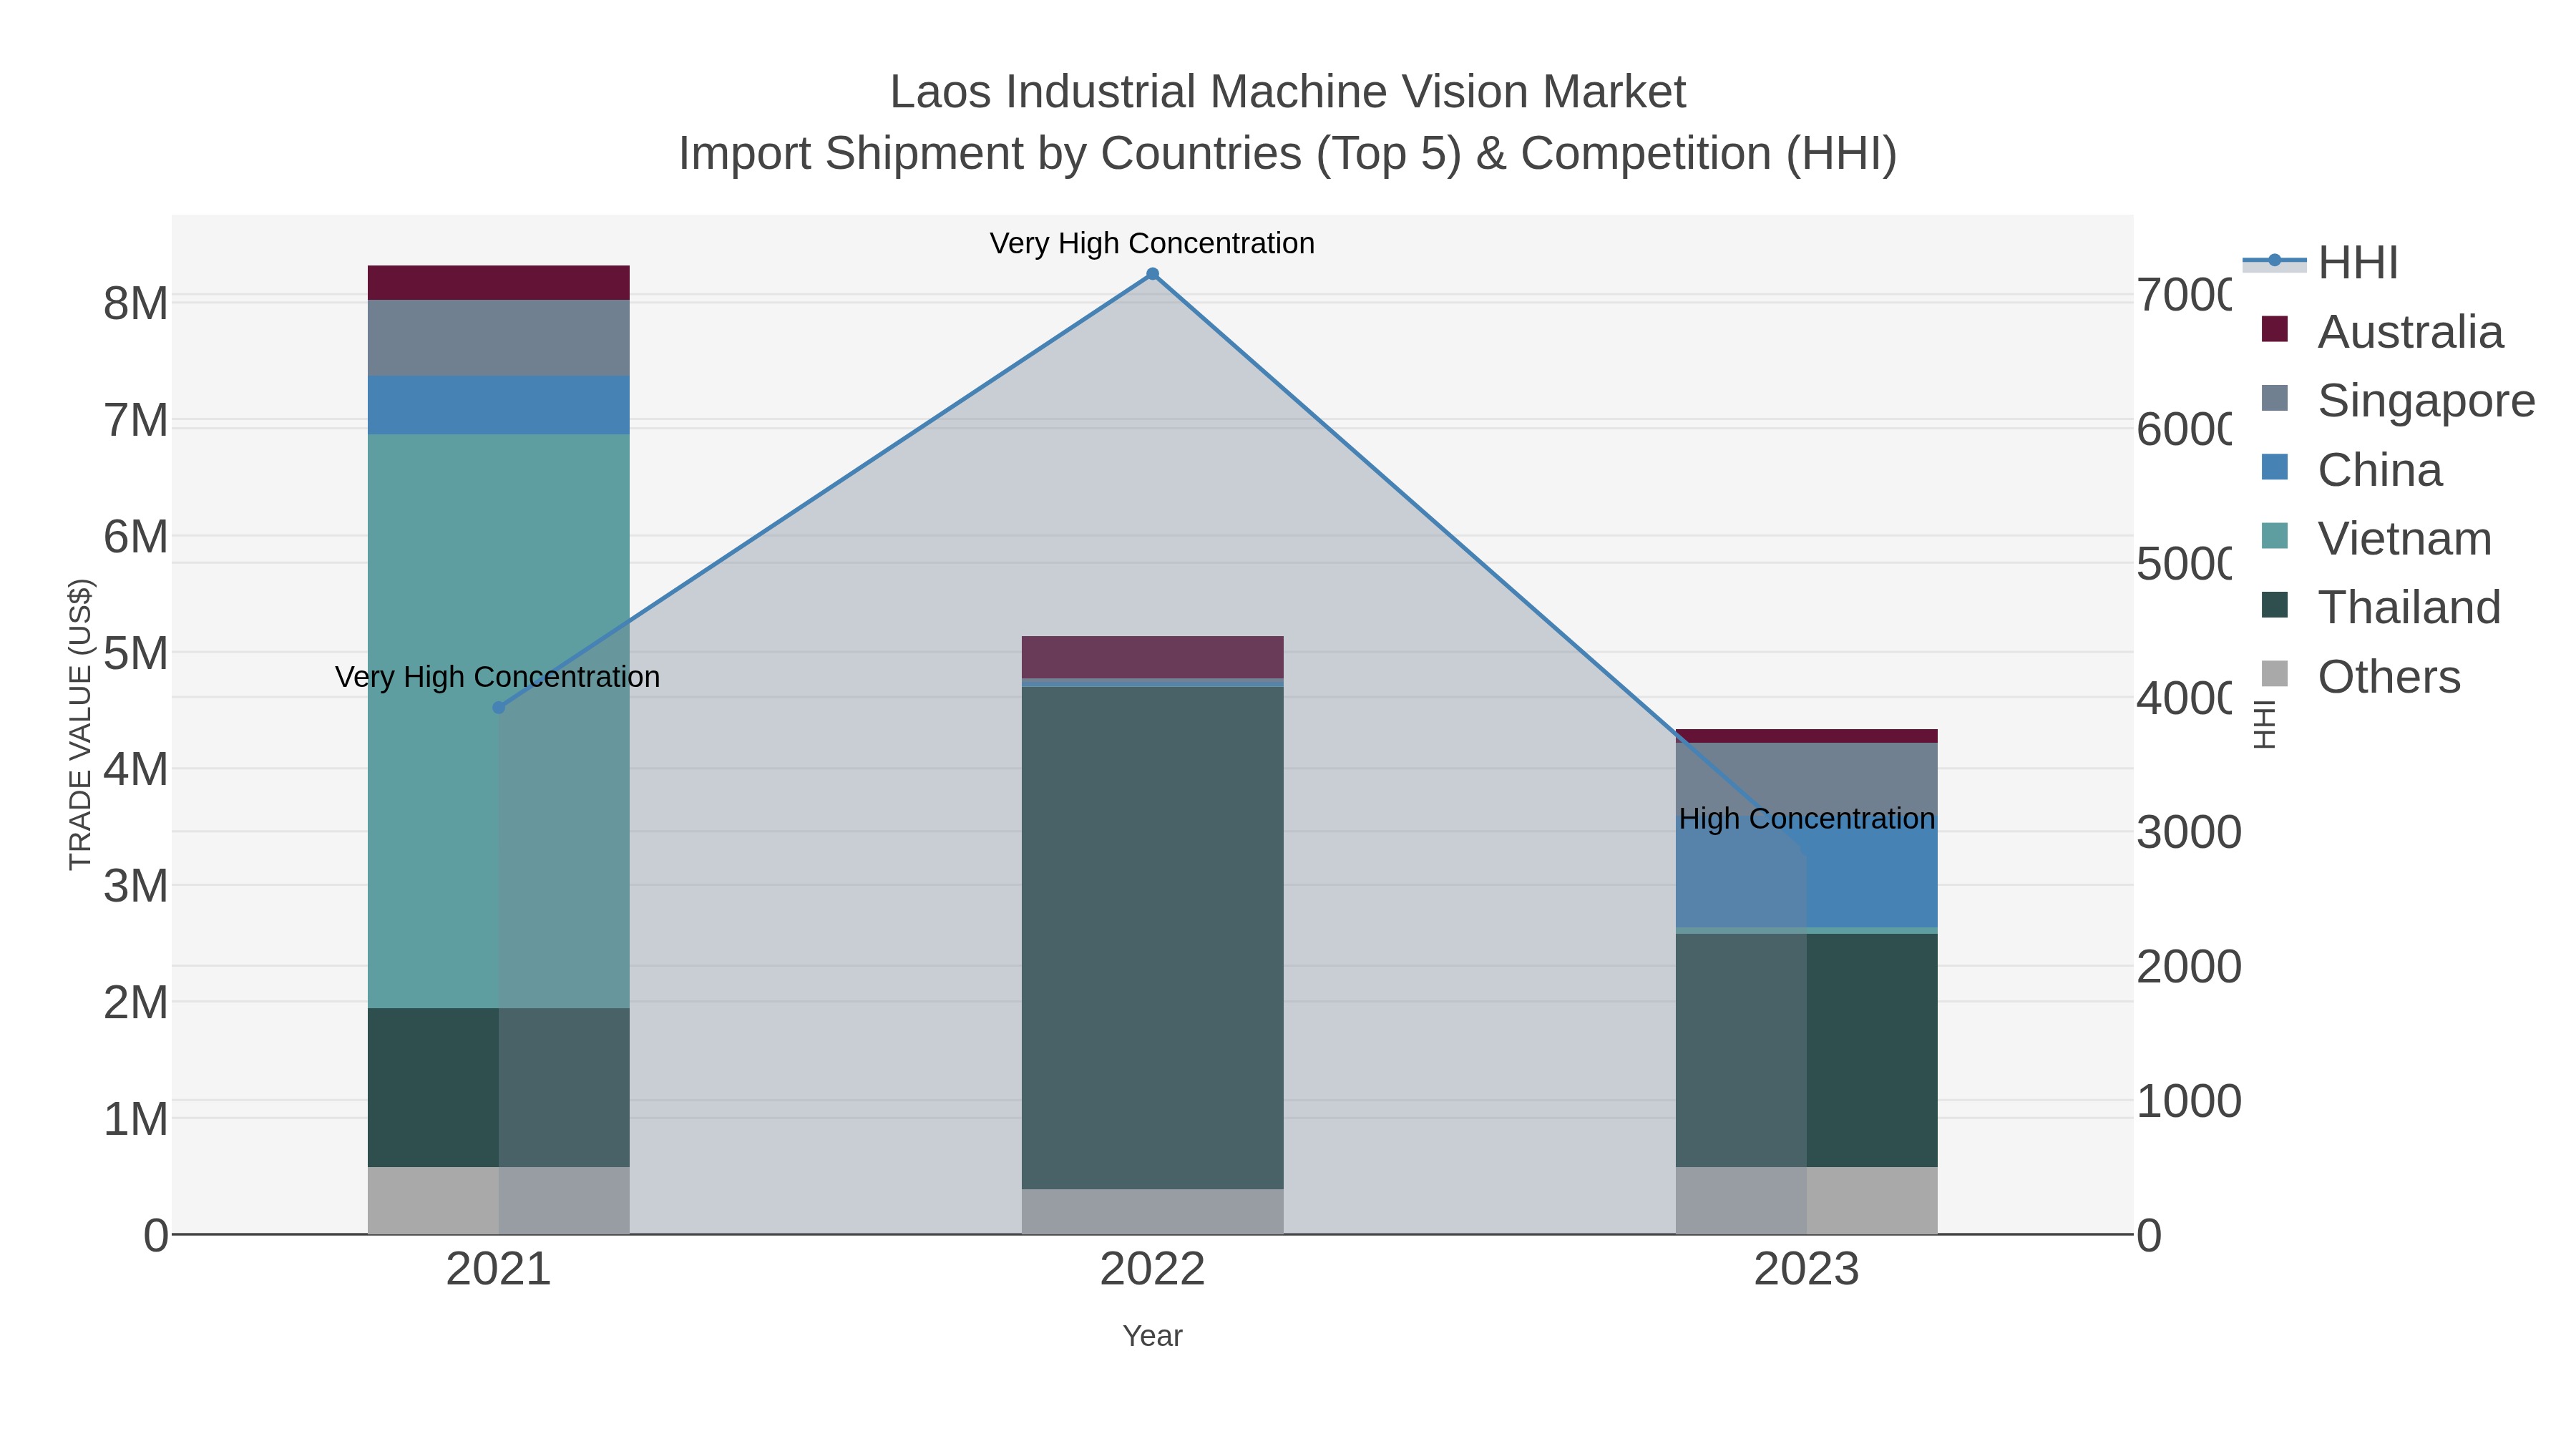Click the 2022 HHI data point marker

[x=1152, y=274]
